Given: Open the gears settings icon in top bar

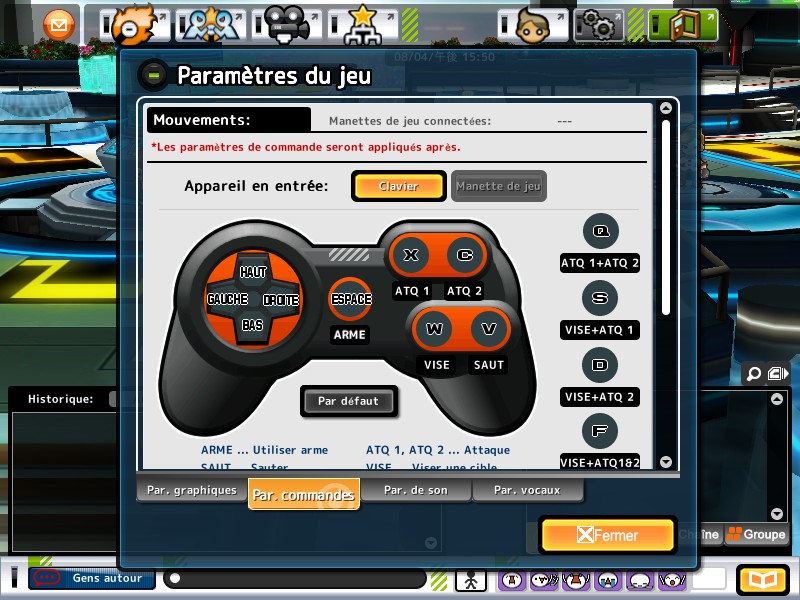Looking at the screenshot, I should click(x=599, y=25).
